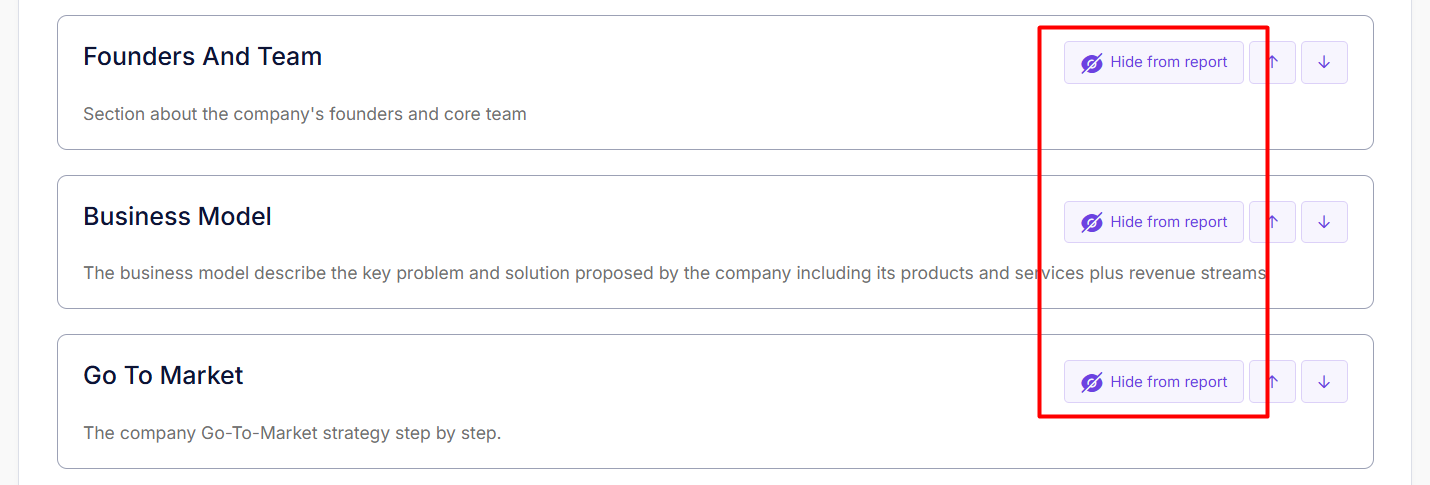The height and width of the screenshot is (485, 1430).
Task: Hide Go To Market from report
Action: (1167, 382)
